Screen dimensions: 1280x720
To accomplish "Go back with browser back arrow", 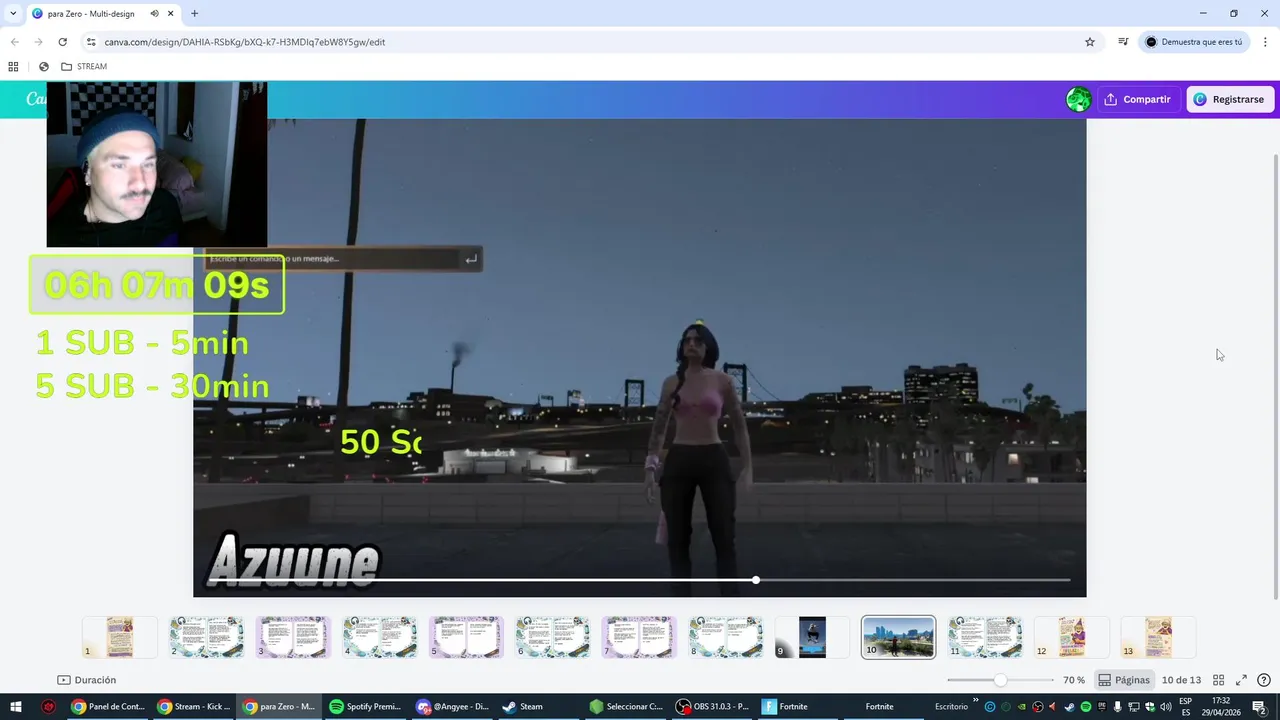I will (x=14, y=42).
